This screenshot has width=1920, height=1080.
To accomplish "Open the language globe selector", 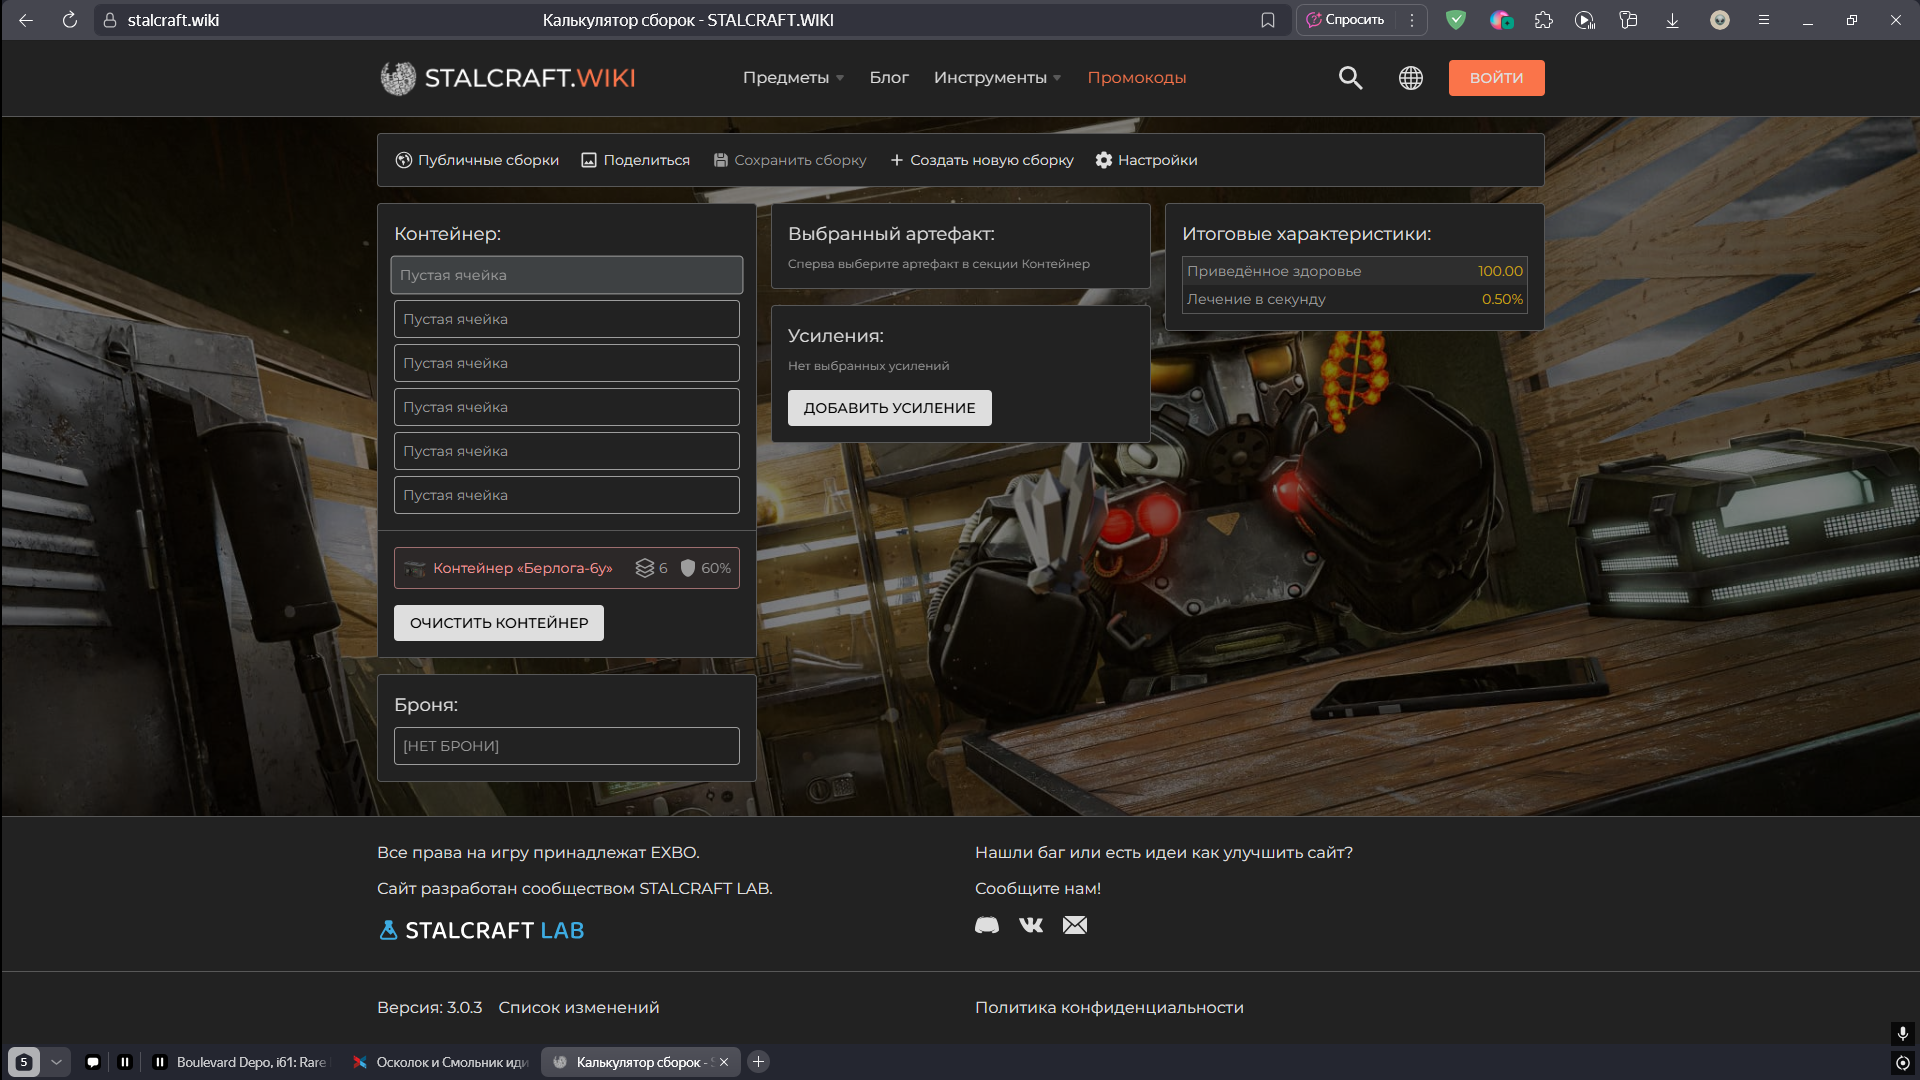I will pyautogui.click(x=1410, y=78).
